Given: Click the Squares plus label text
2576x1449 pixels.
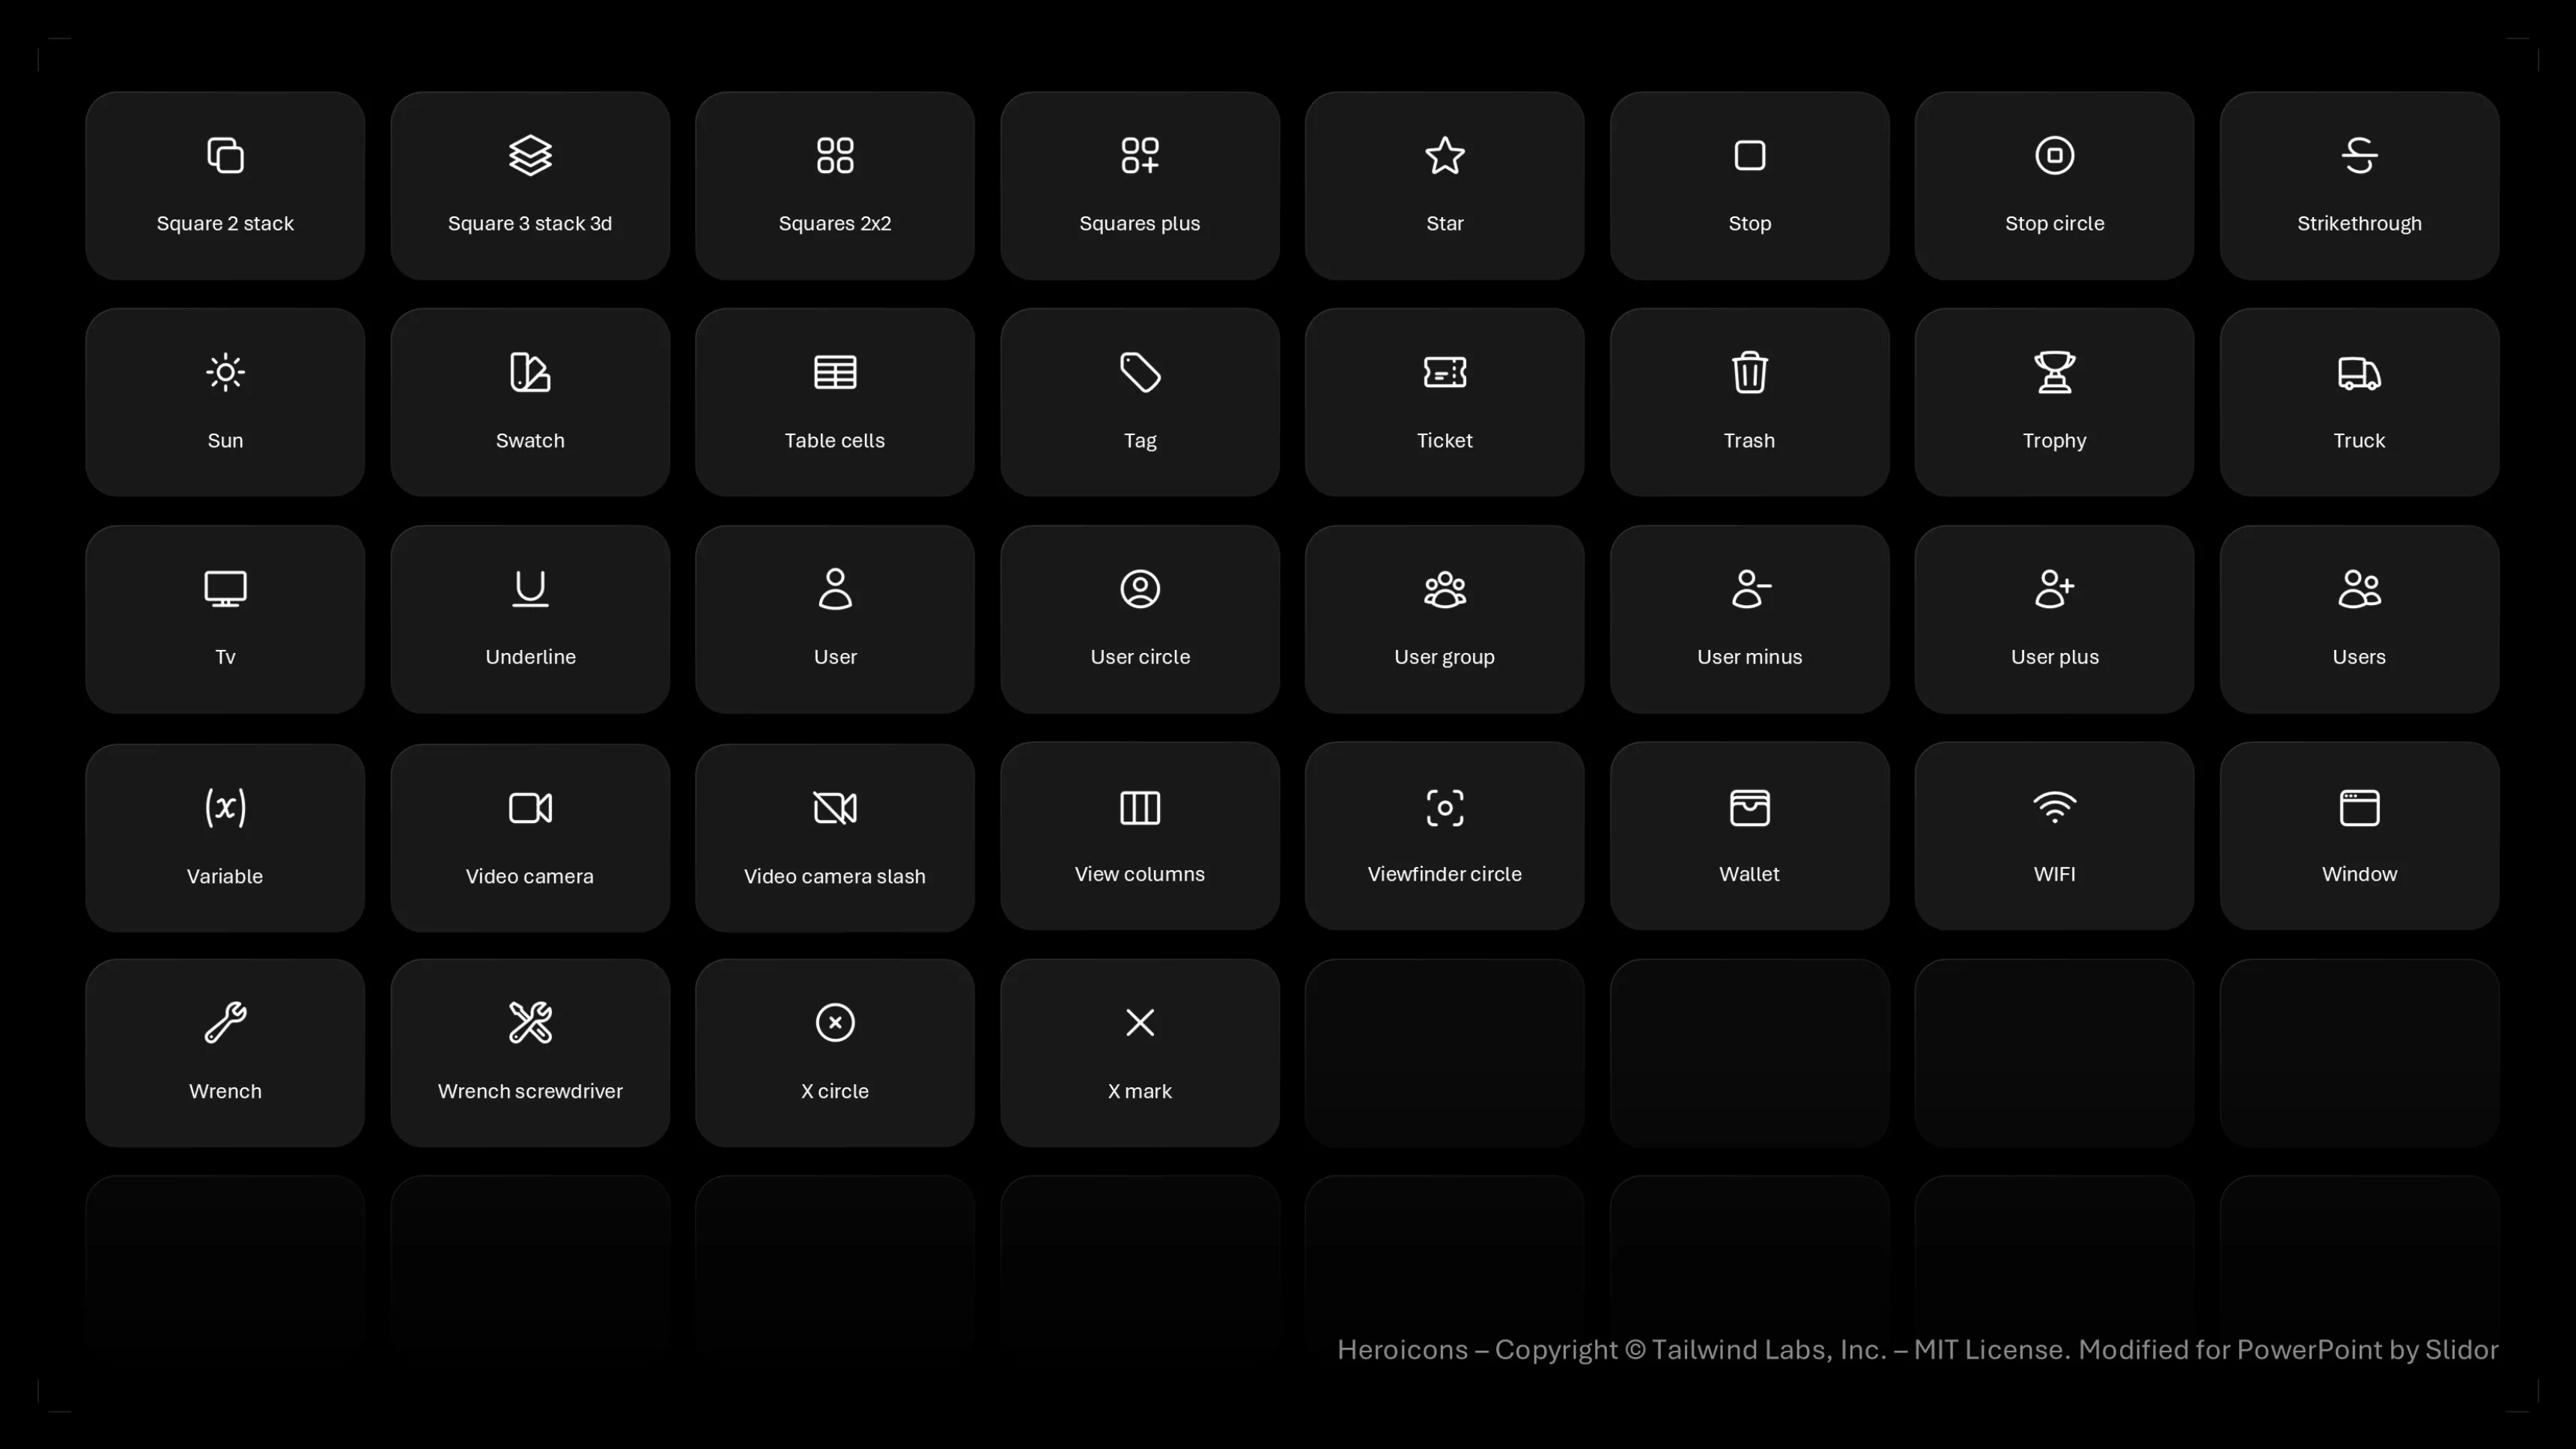Looking at the screenshot, I should point(1139,223).
